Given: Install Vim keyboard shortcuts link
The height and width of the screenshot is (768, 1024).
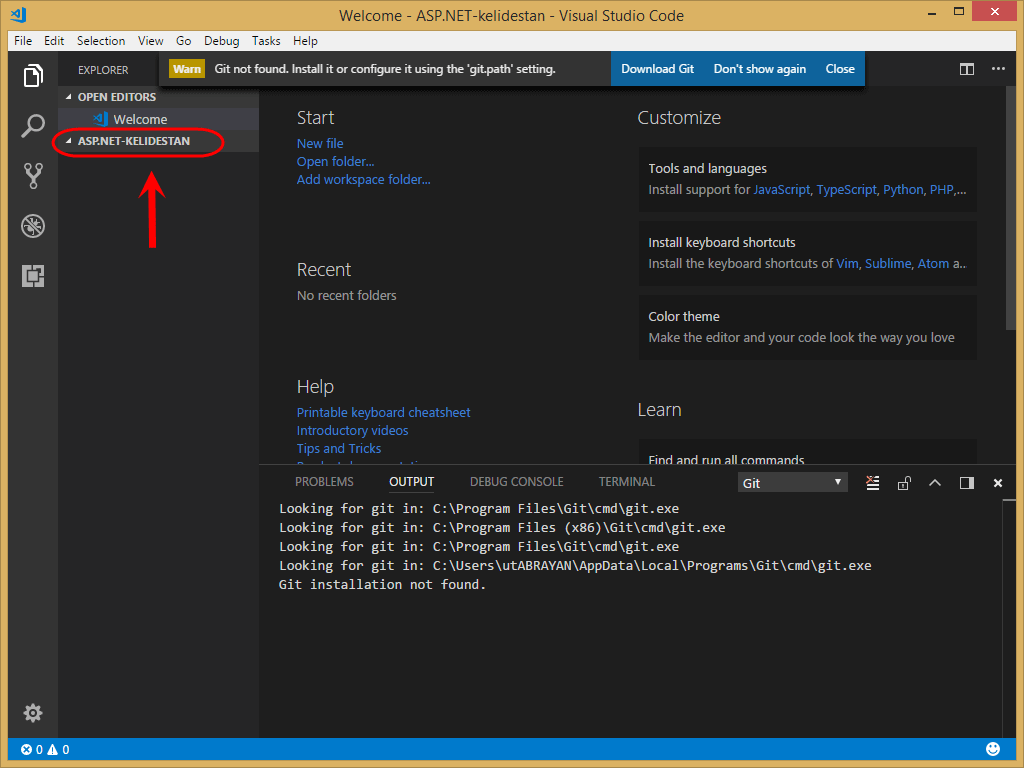Looking at the screenshot, I should 847,263.
